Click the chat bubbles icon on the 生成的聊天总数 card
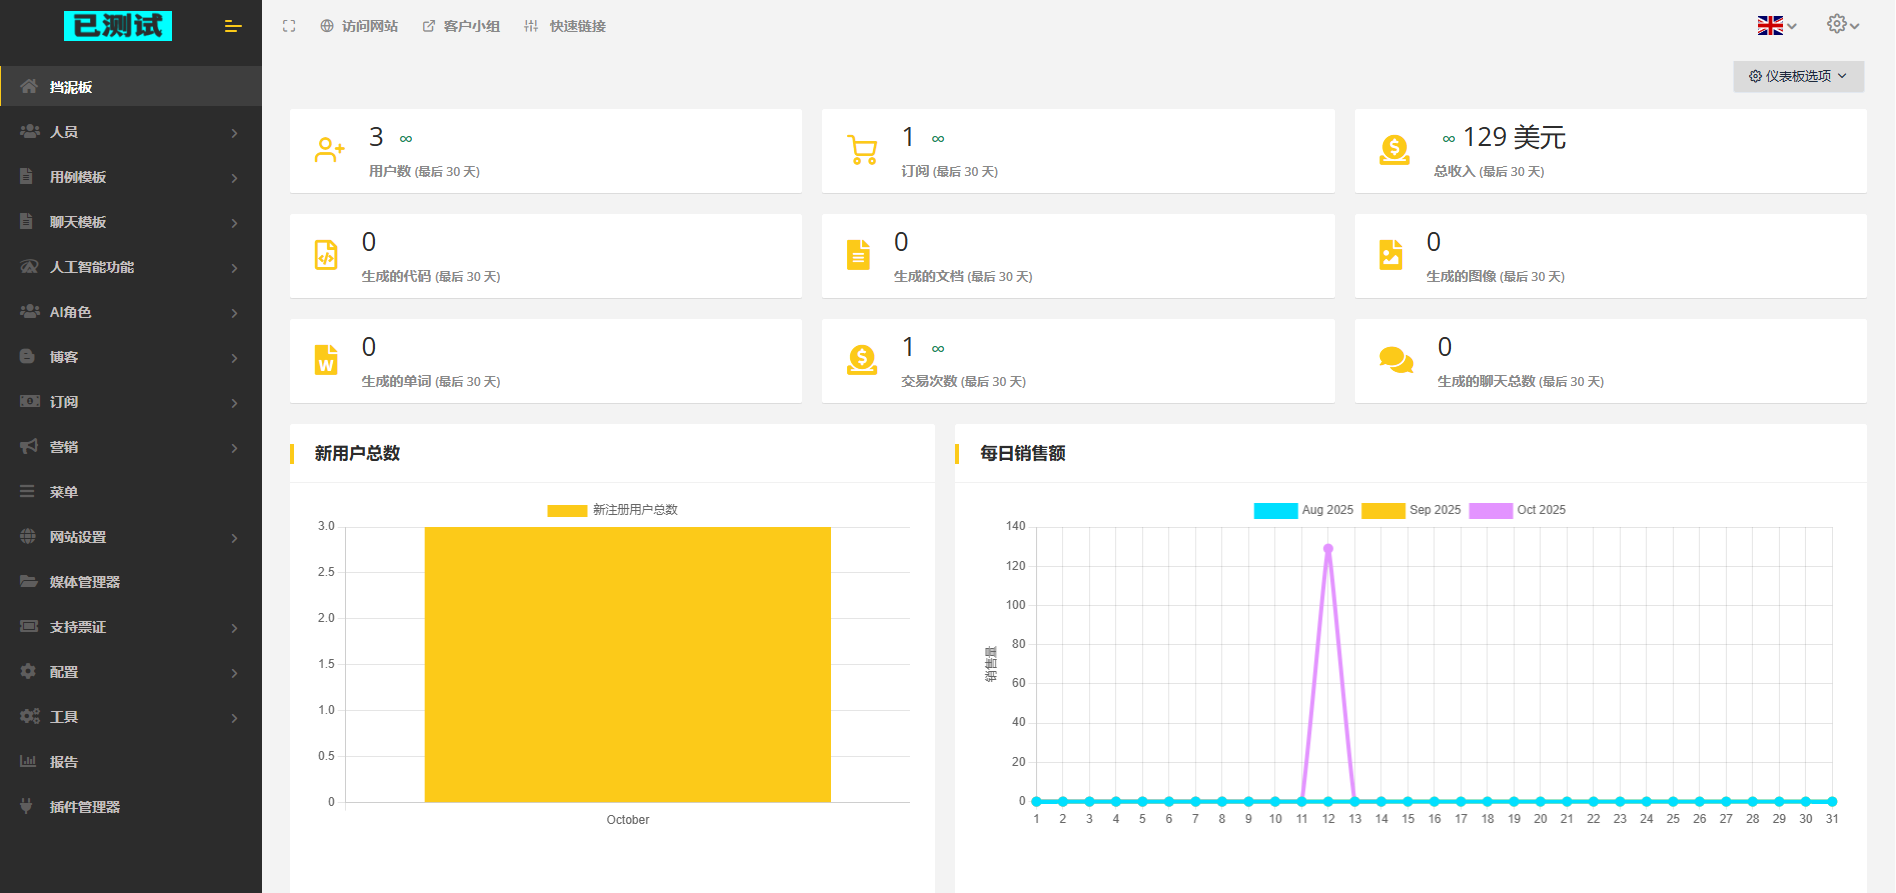This screenshot has height=893, width=1896. pyautogui.click(x=1396, y=360)
